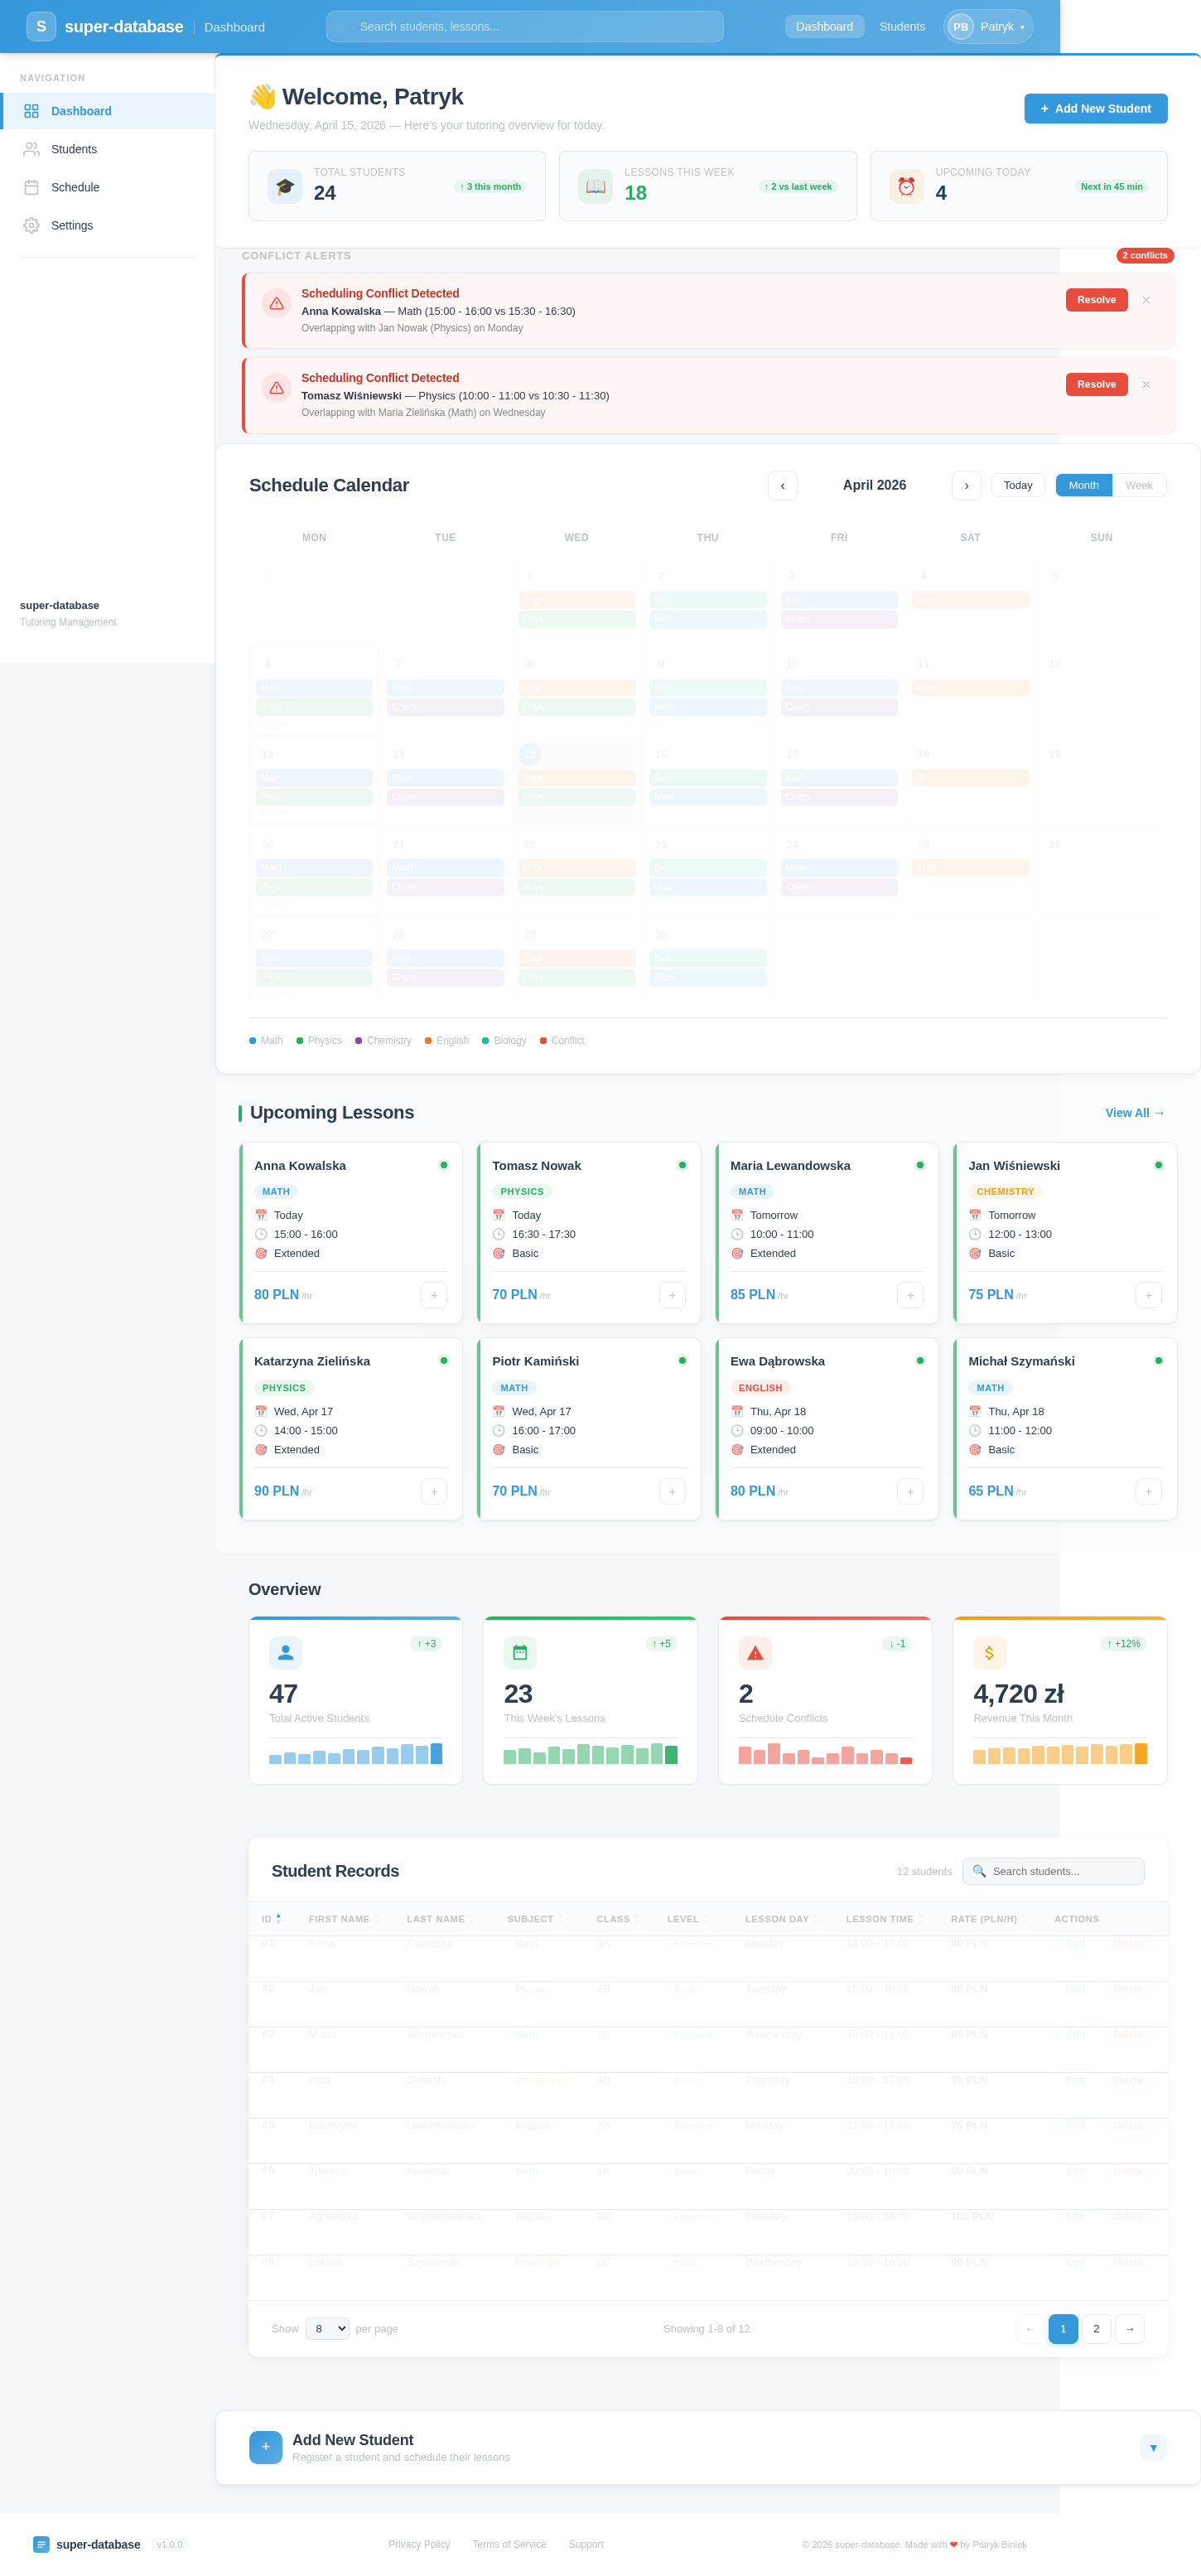Select Students in sidebar navigation

[108, 149]
